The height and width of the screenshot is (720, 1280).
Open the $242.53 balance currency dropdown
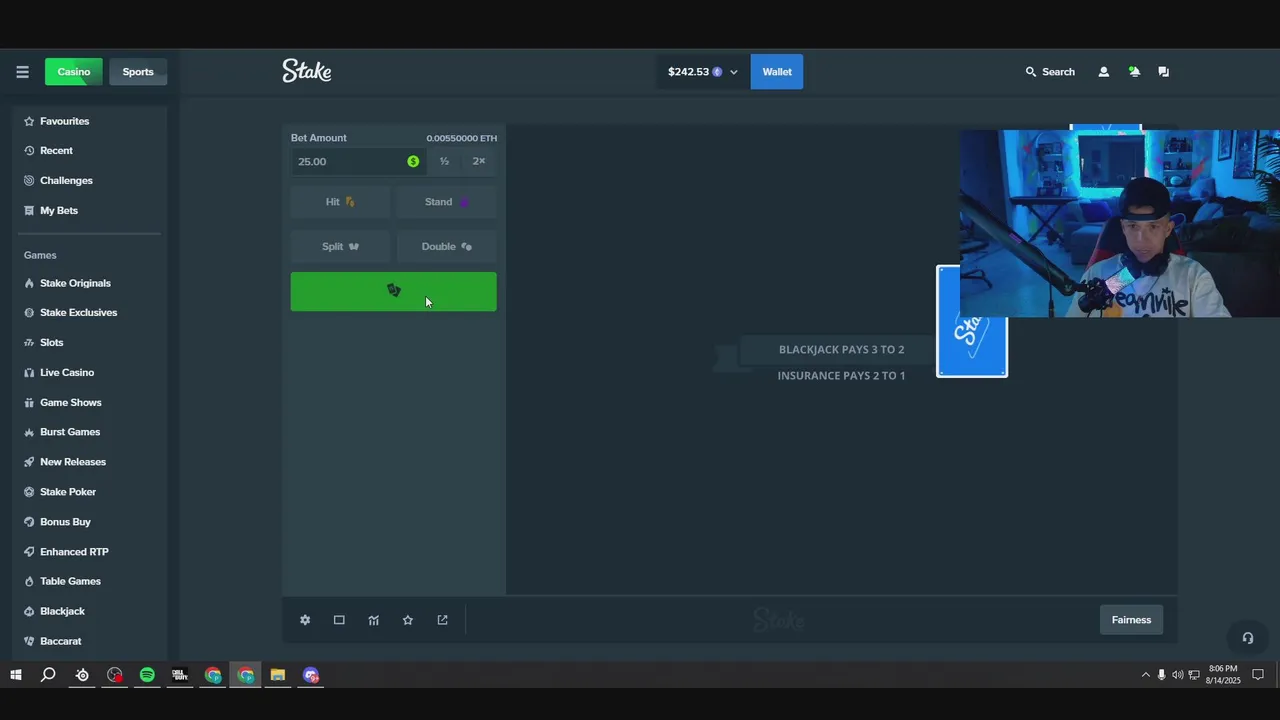point(702,72)
